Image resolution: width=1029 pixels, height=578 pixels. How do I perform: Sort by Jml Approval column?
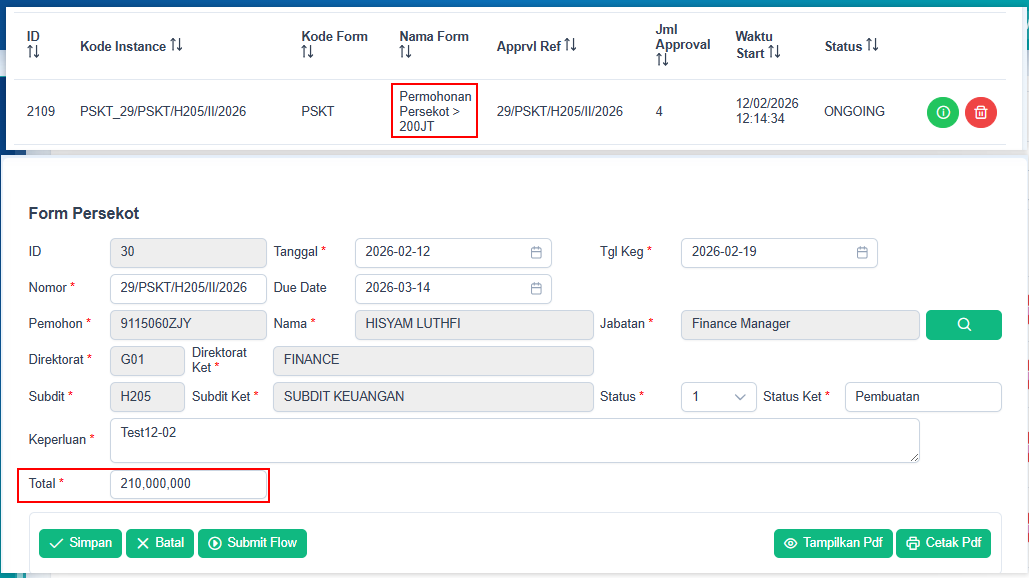coord(662,60)
